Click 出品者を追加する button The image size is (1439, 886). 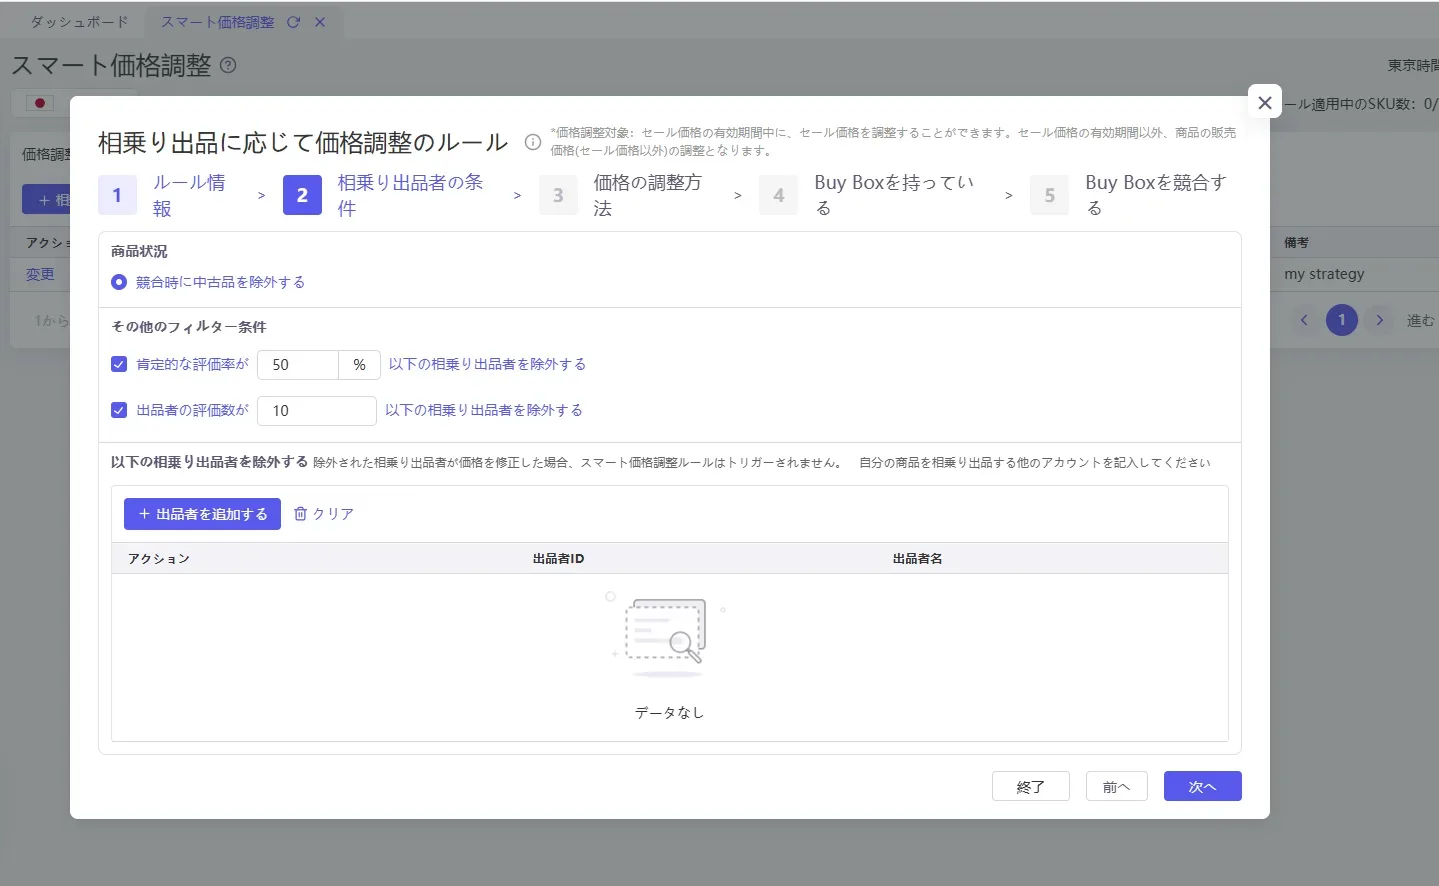click(x=202, y=514)
